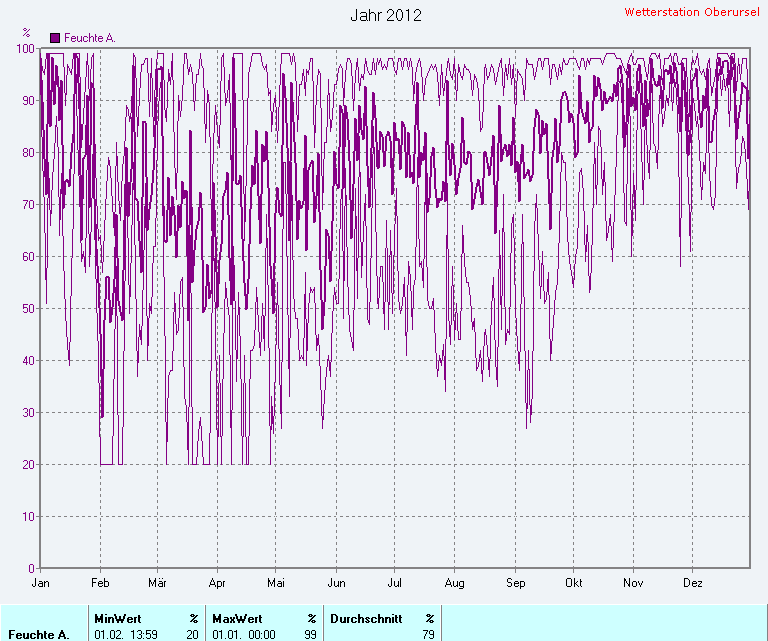Click the 'Mär' x-axis label
The image size is (768, 641).
tap(157, 583)
